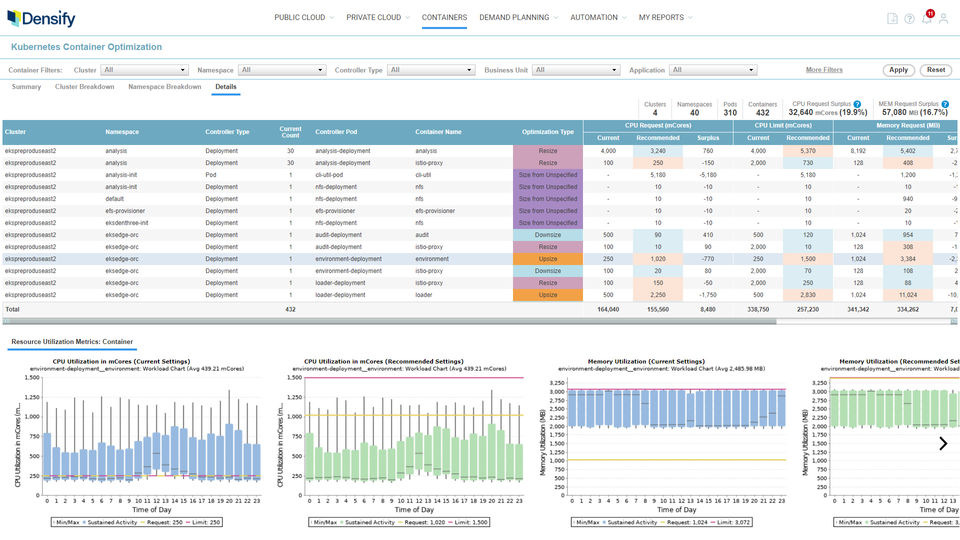Sort by Optimization Type column header
This screenshot has height=540, width=960.
pos(547,131)
